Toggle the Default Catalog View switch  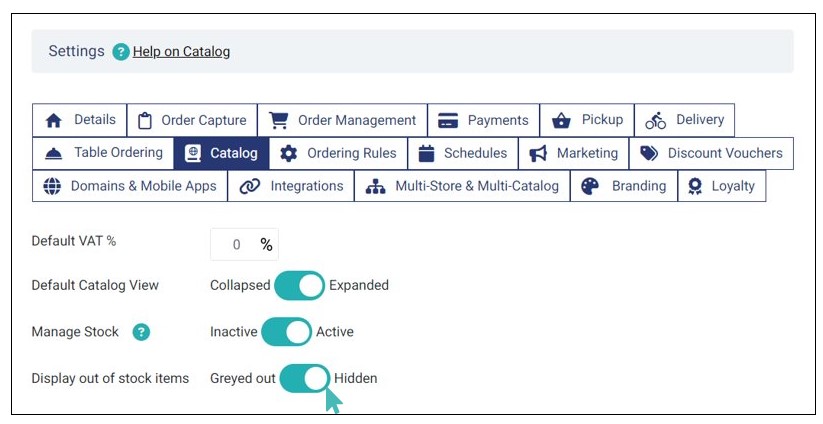[x=299, y=285]
